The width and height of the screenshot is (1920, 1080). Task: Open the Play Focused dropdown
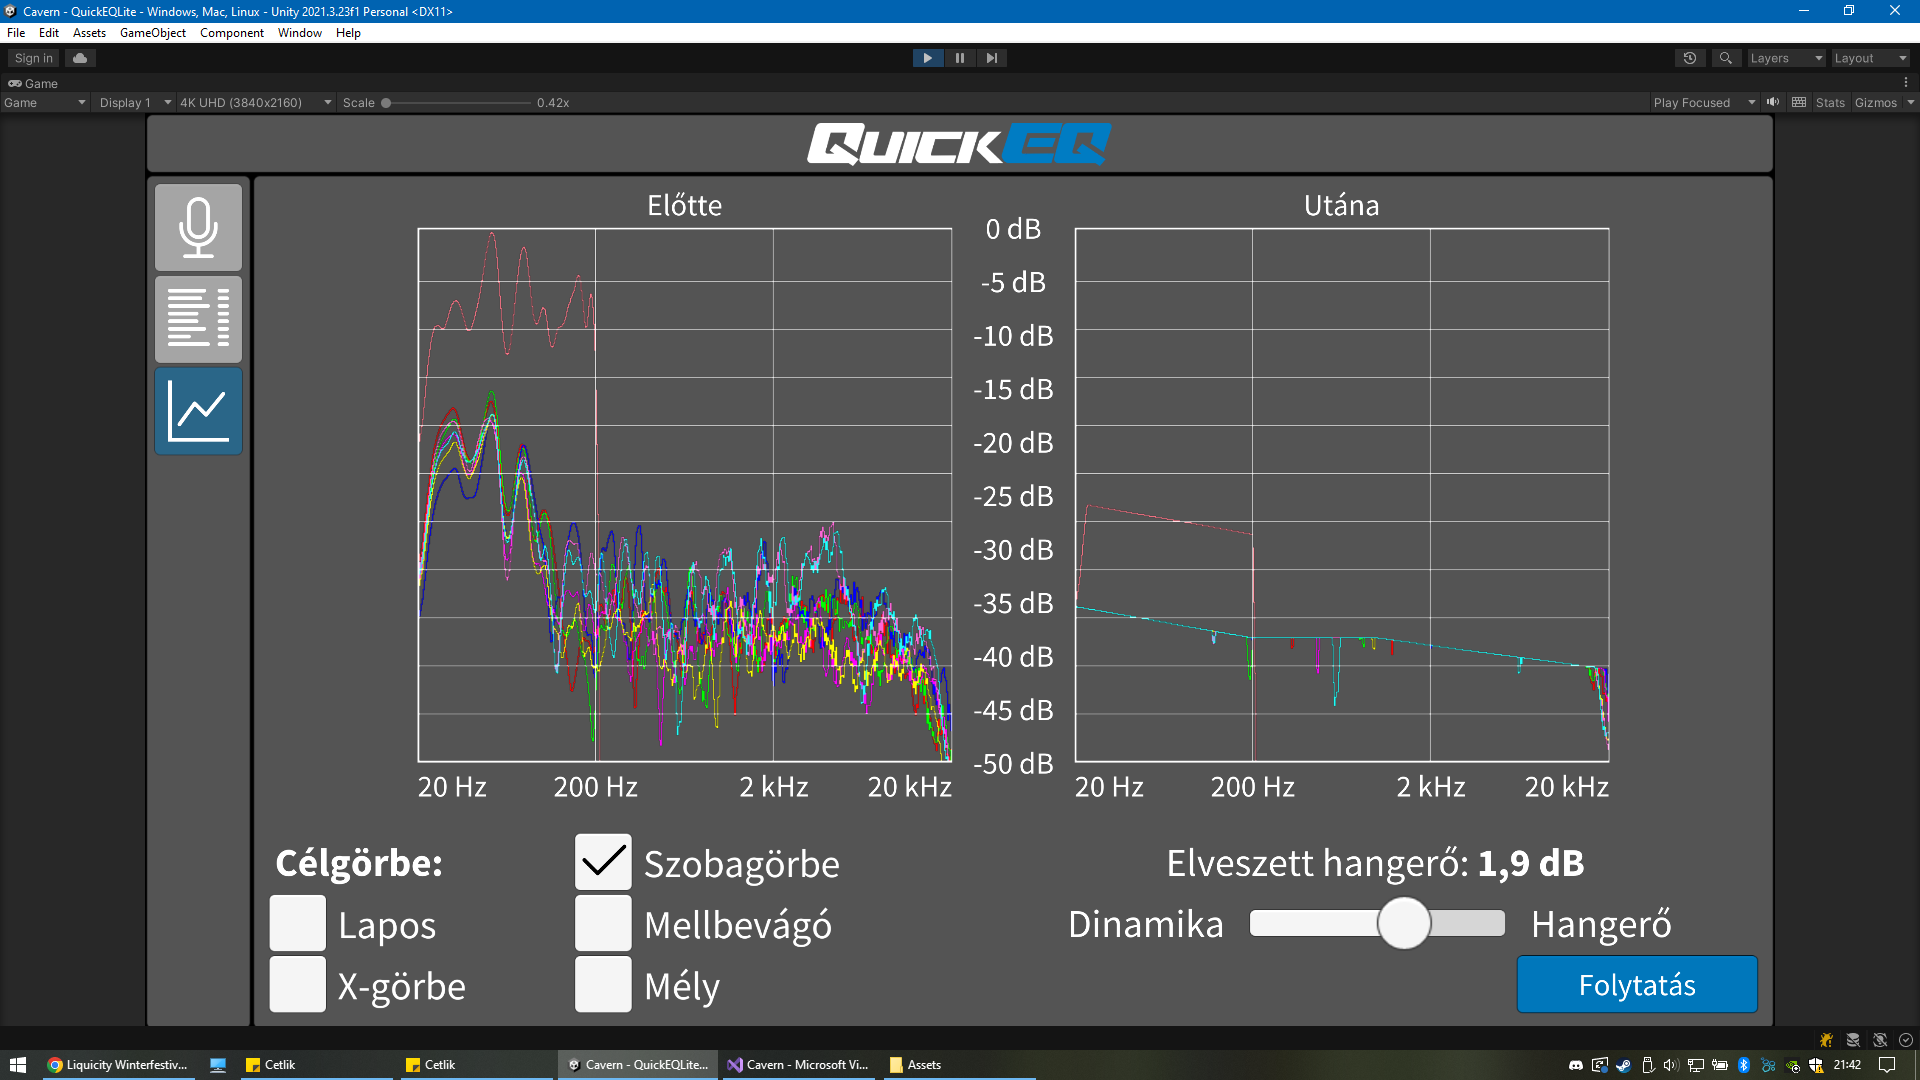tap(1704, 102)
